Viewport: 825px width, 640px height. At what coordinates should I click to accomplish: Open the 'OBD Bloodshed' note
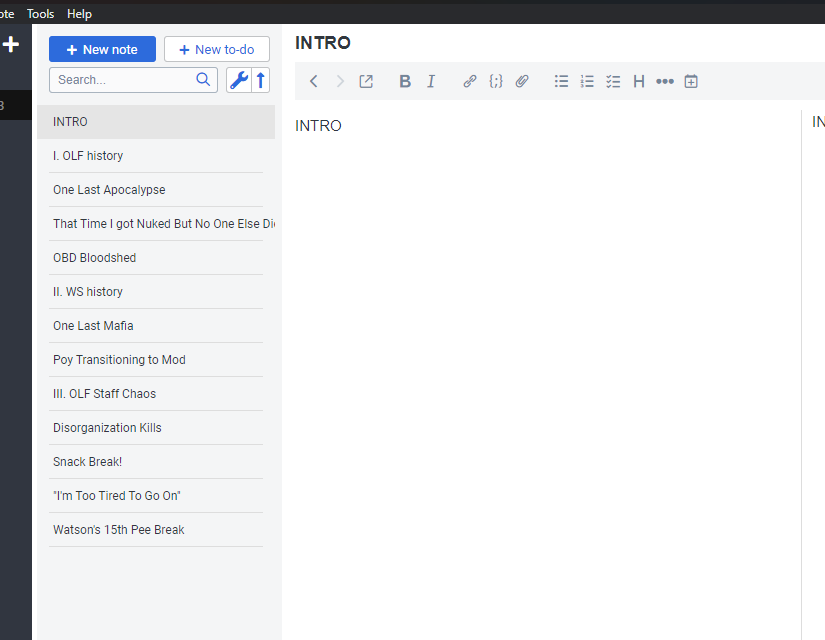point(156,258)
